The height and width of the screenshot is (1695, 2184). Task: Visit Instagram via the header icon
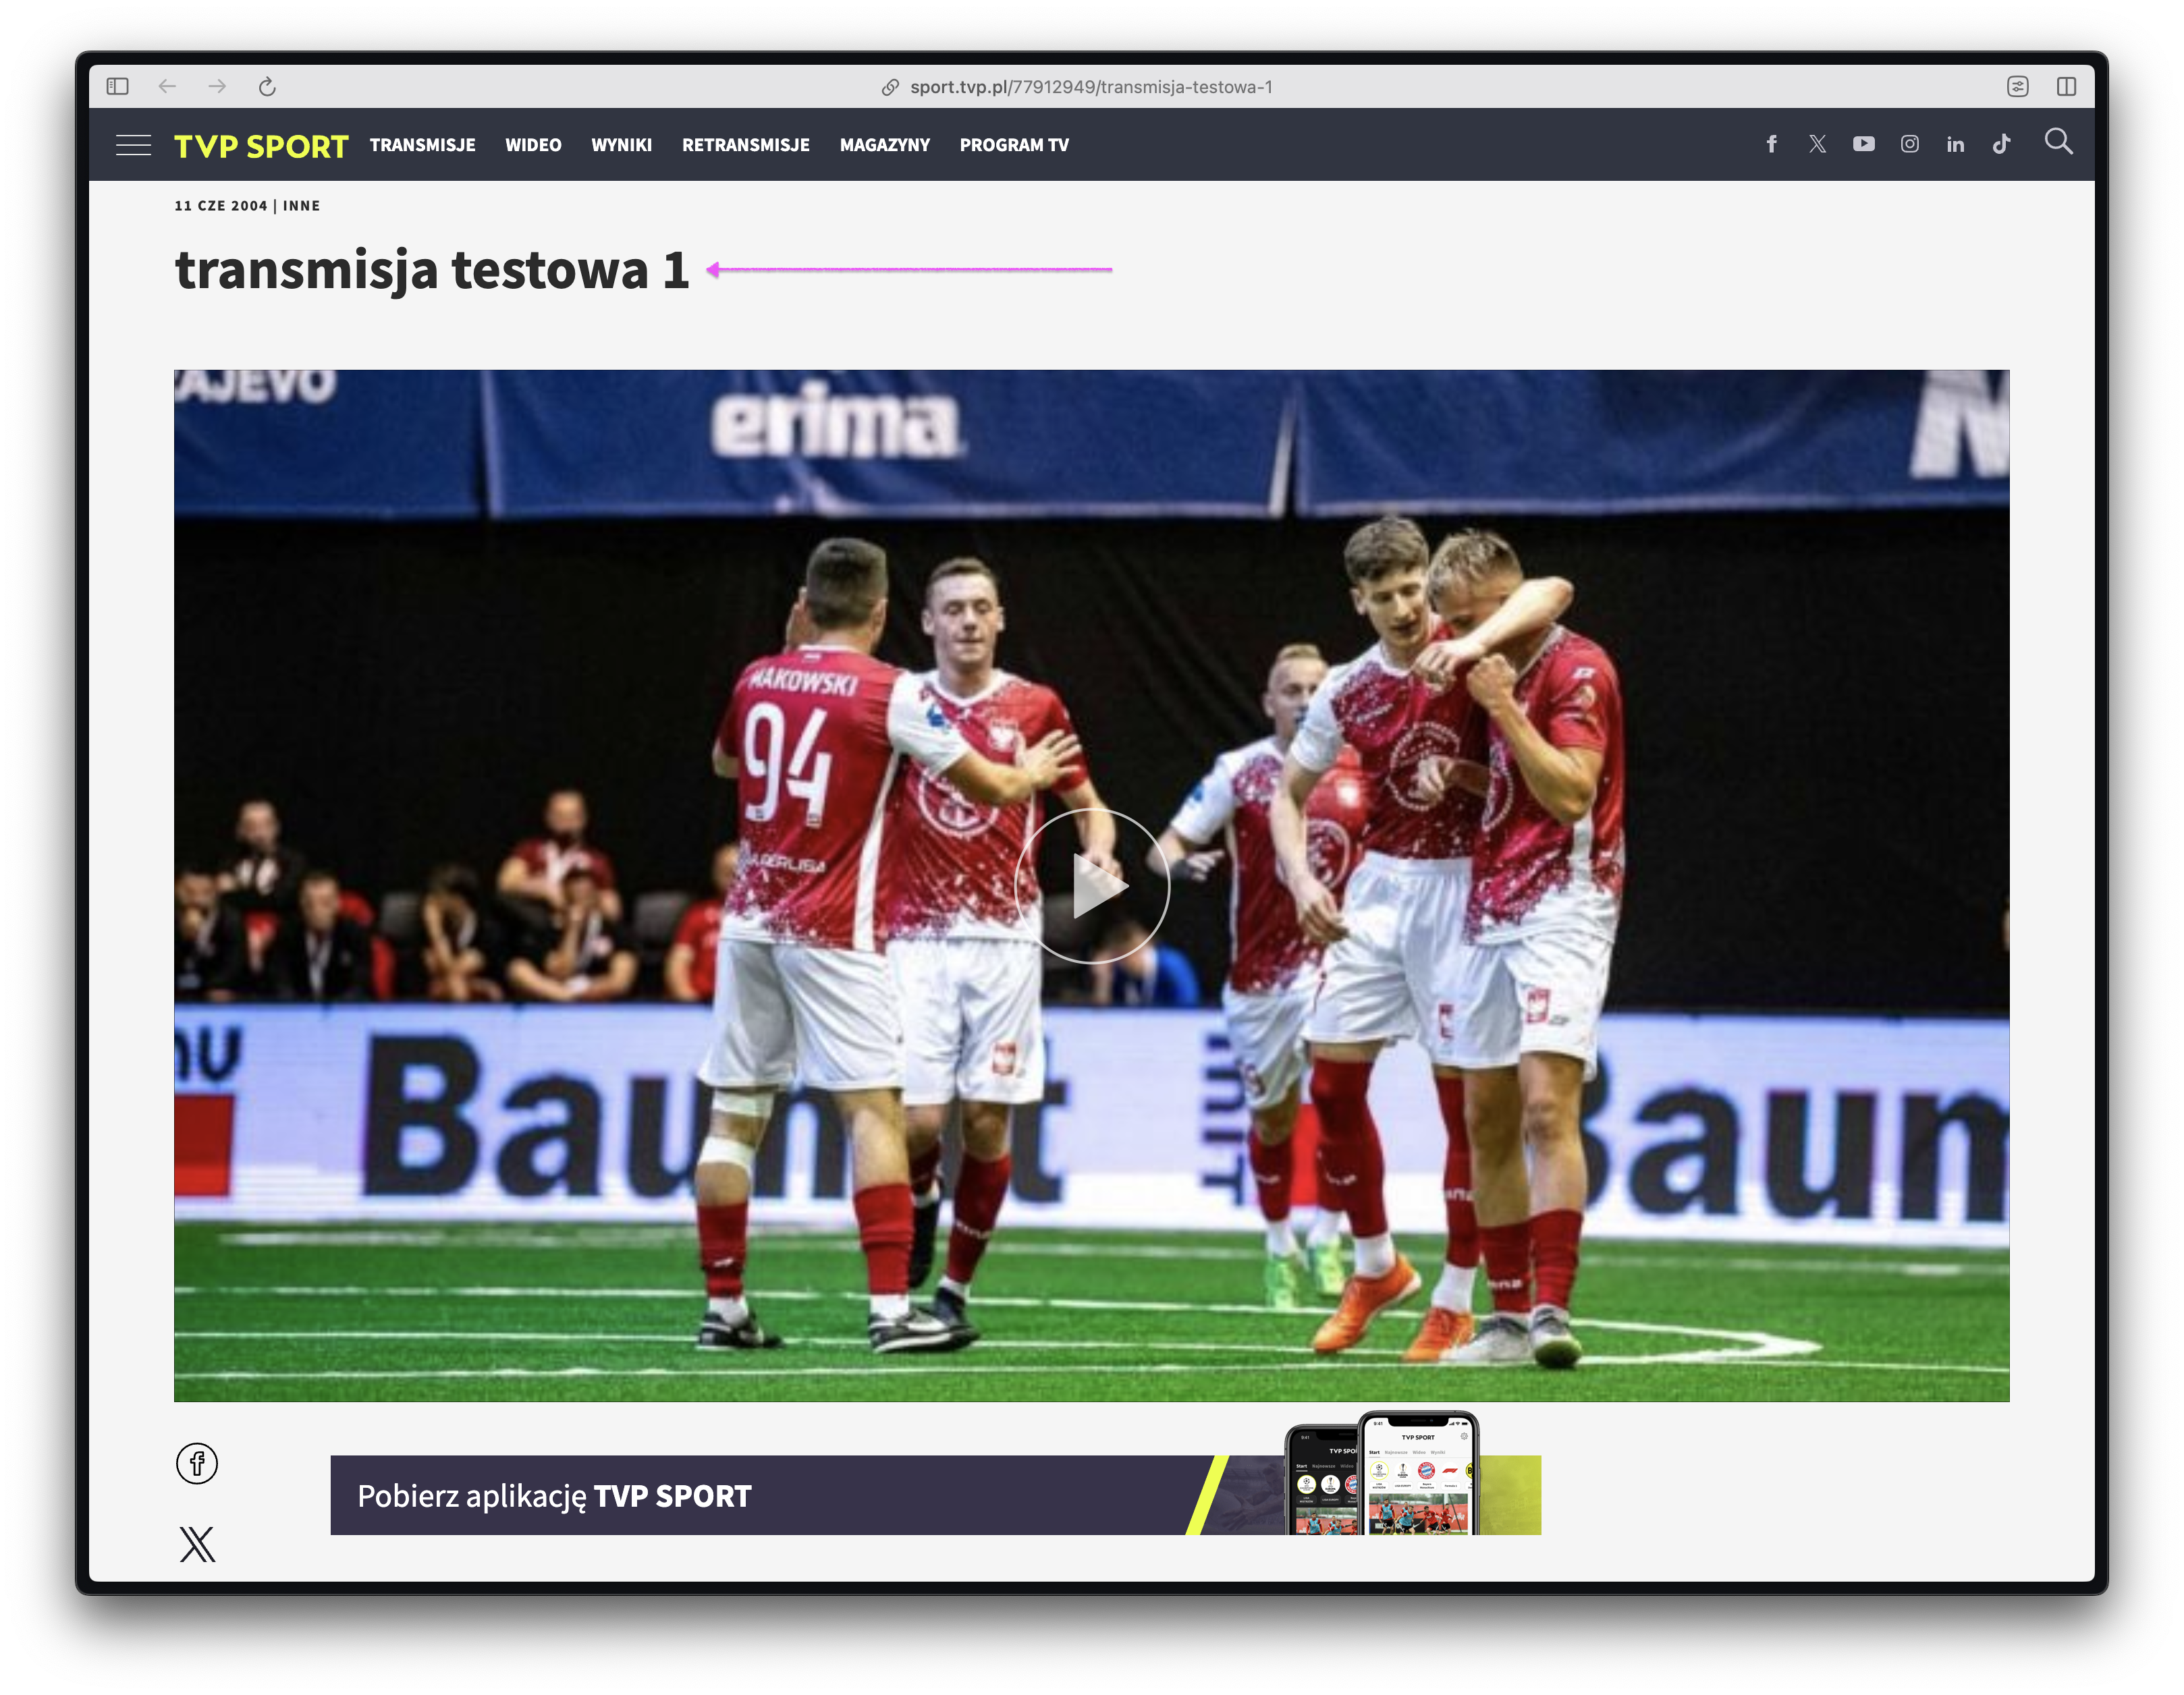coord(1910,144)
